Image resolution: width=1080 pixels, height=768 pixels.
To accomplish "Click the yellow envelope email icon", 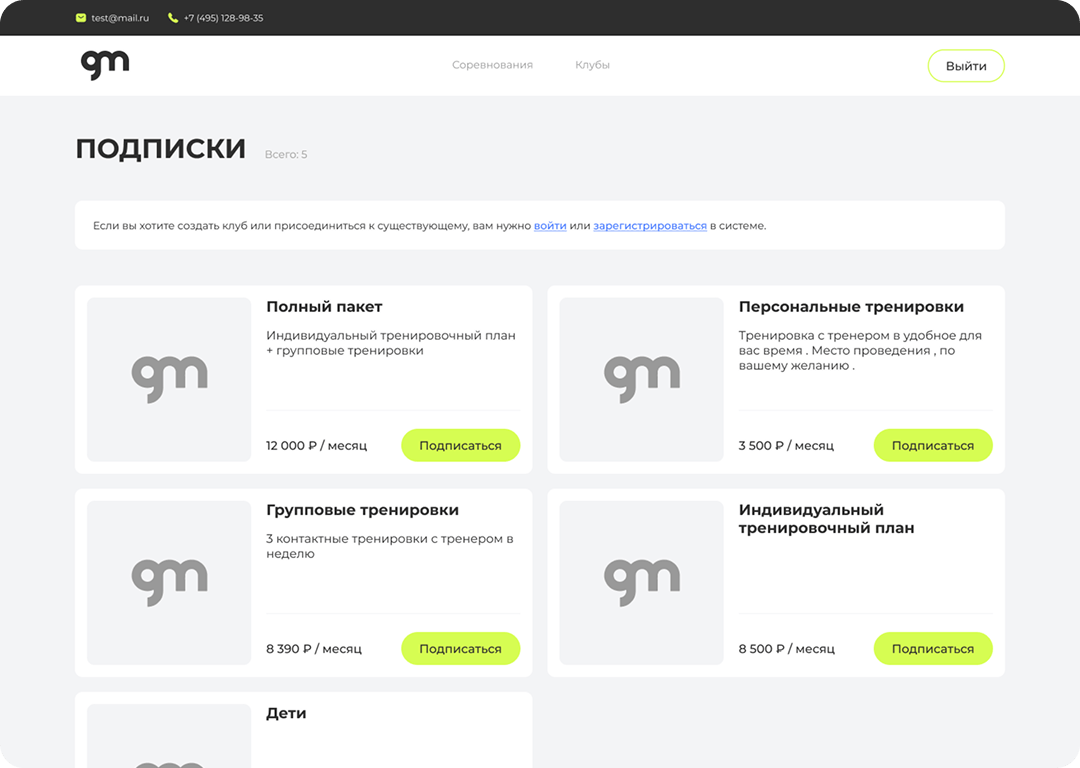I will point(81,18).
